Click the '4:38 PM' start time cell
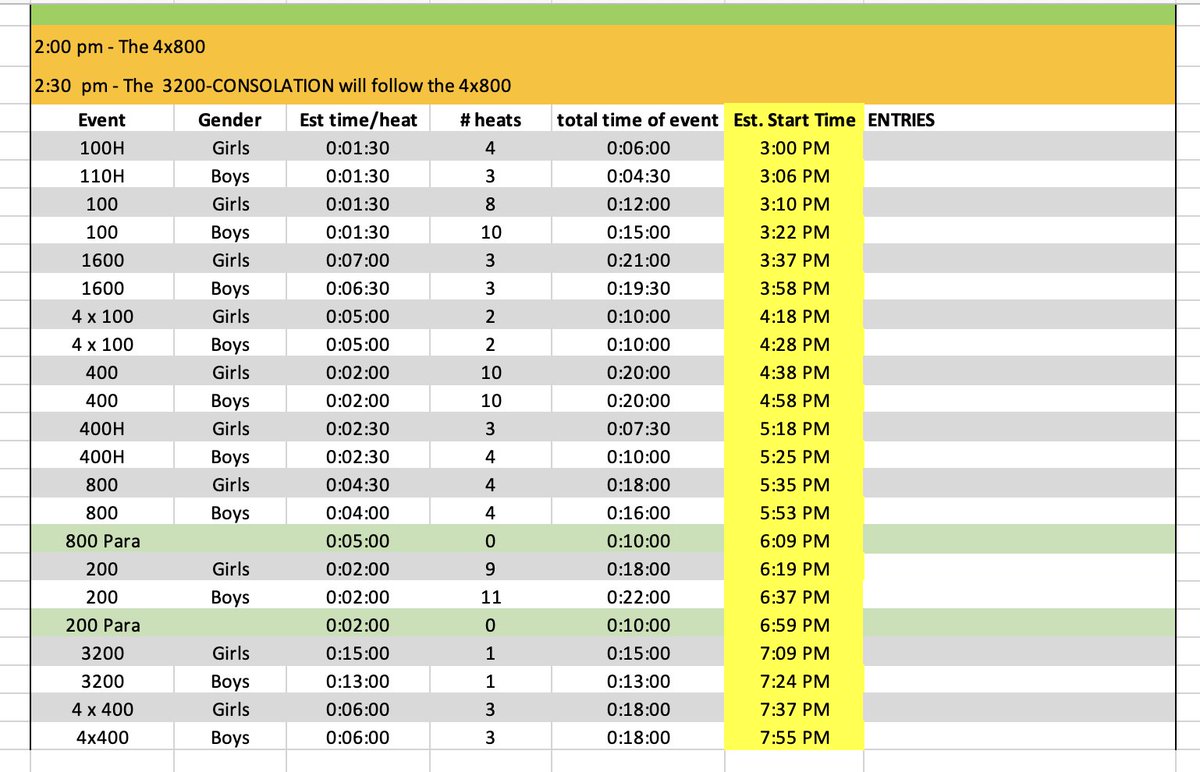 794,372
